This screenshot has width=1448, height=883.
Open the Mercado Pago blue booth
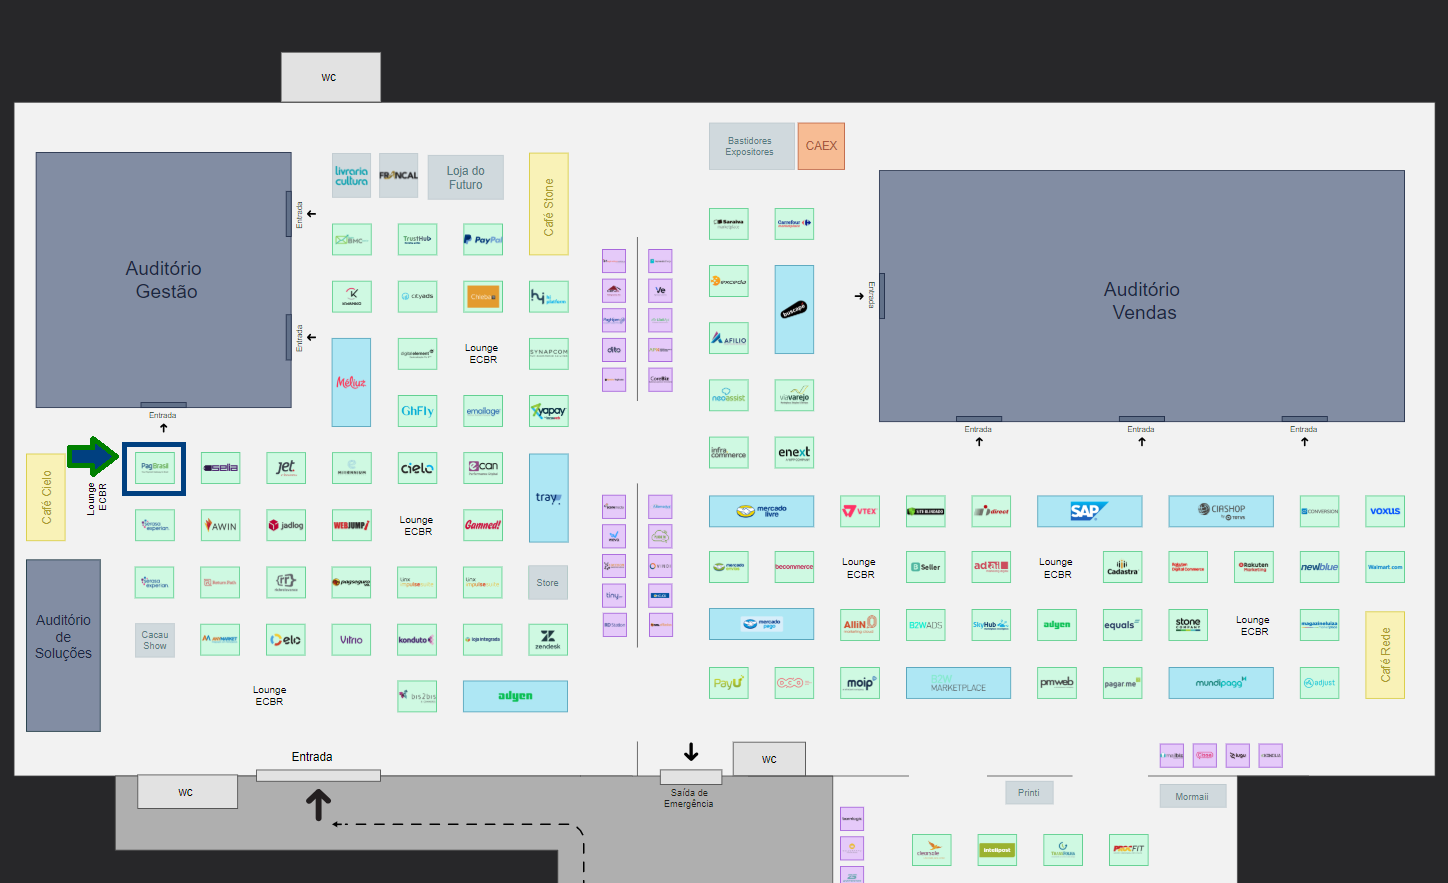[761, 624]
